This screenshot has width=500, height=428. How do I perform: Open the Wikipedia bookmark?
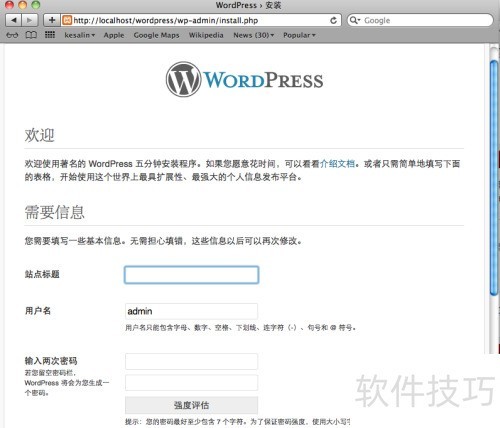tap(206, 35)
